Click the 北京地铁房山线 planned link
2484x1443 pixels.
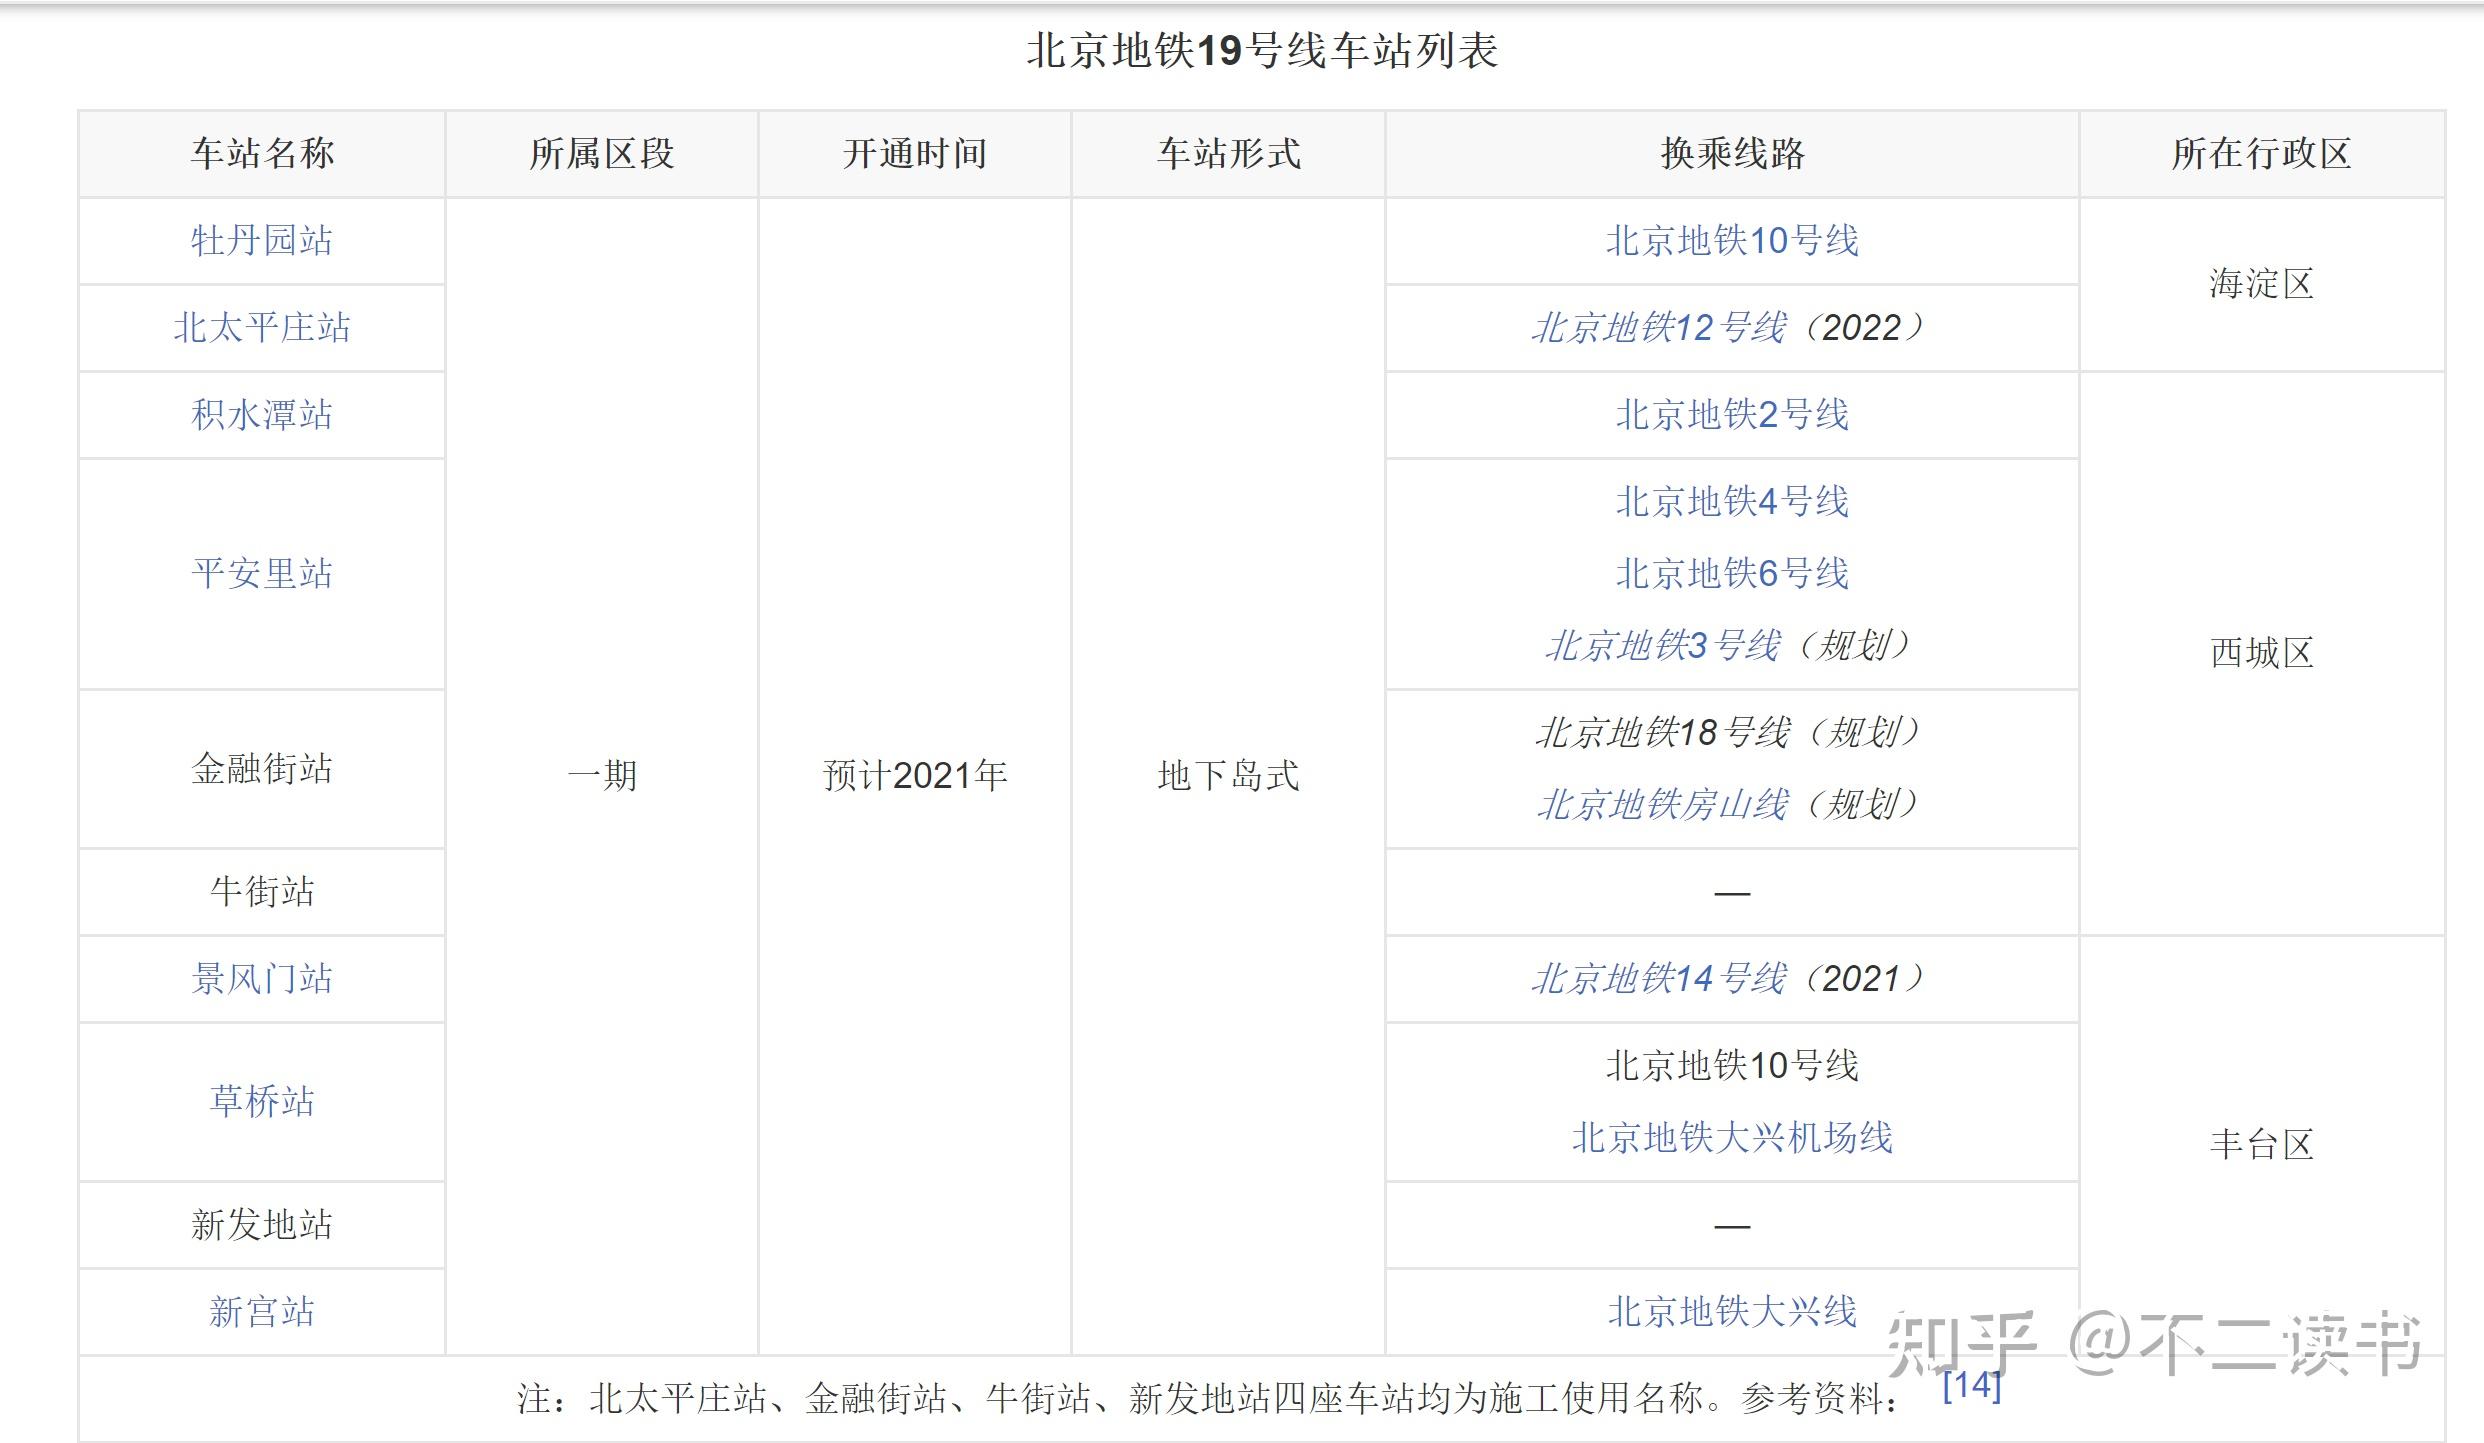pyautogui.click(x=1663, y=805)
